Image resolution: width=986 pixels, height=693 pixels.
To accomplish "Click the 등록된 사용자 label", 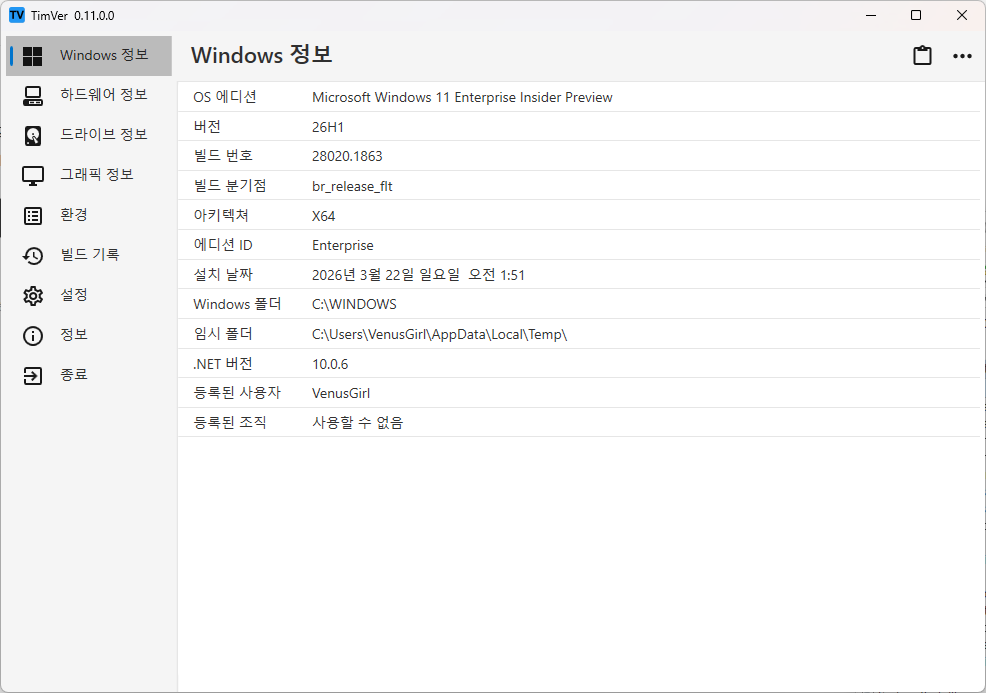I will (x=236, y=392).
